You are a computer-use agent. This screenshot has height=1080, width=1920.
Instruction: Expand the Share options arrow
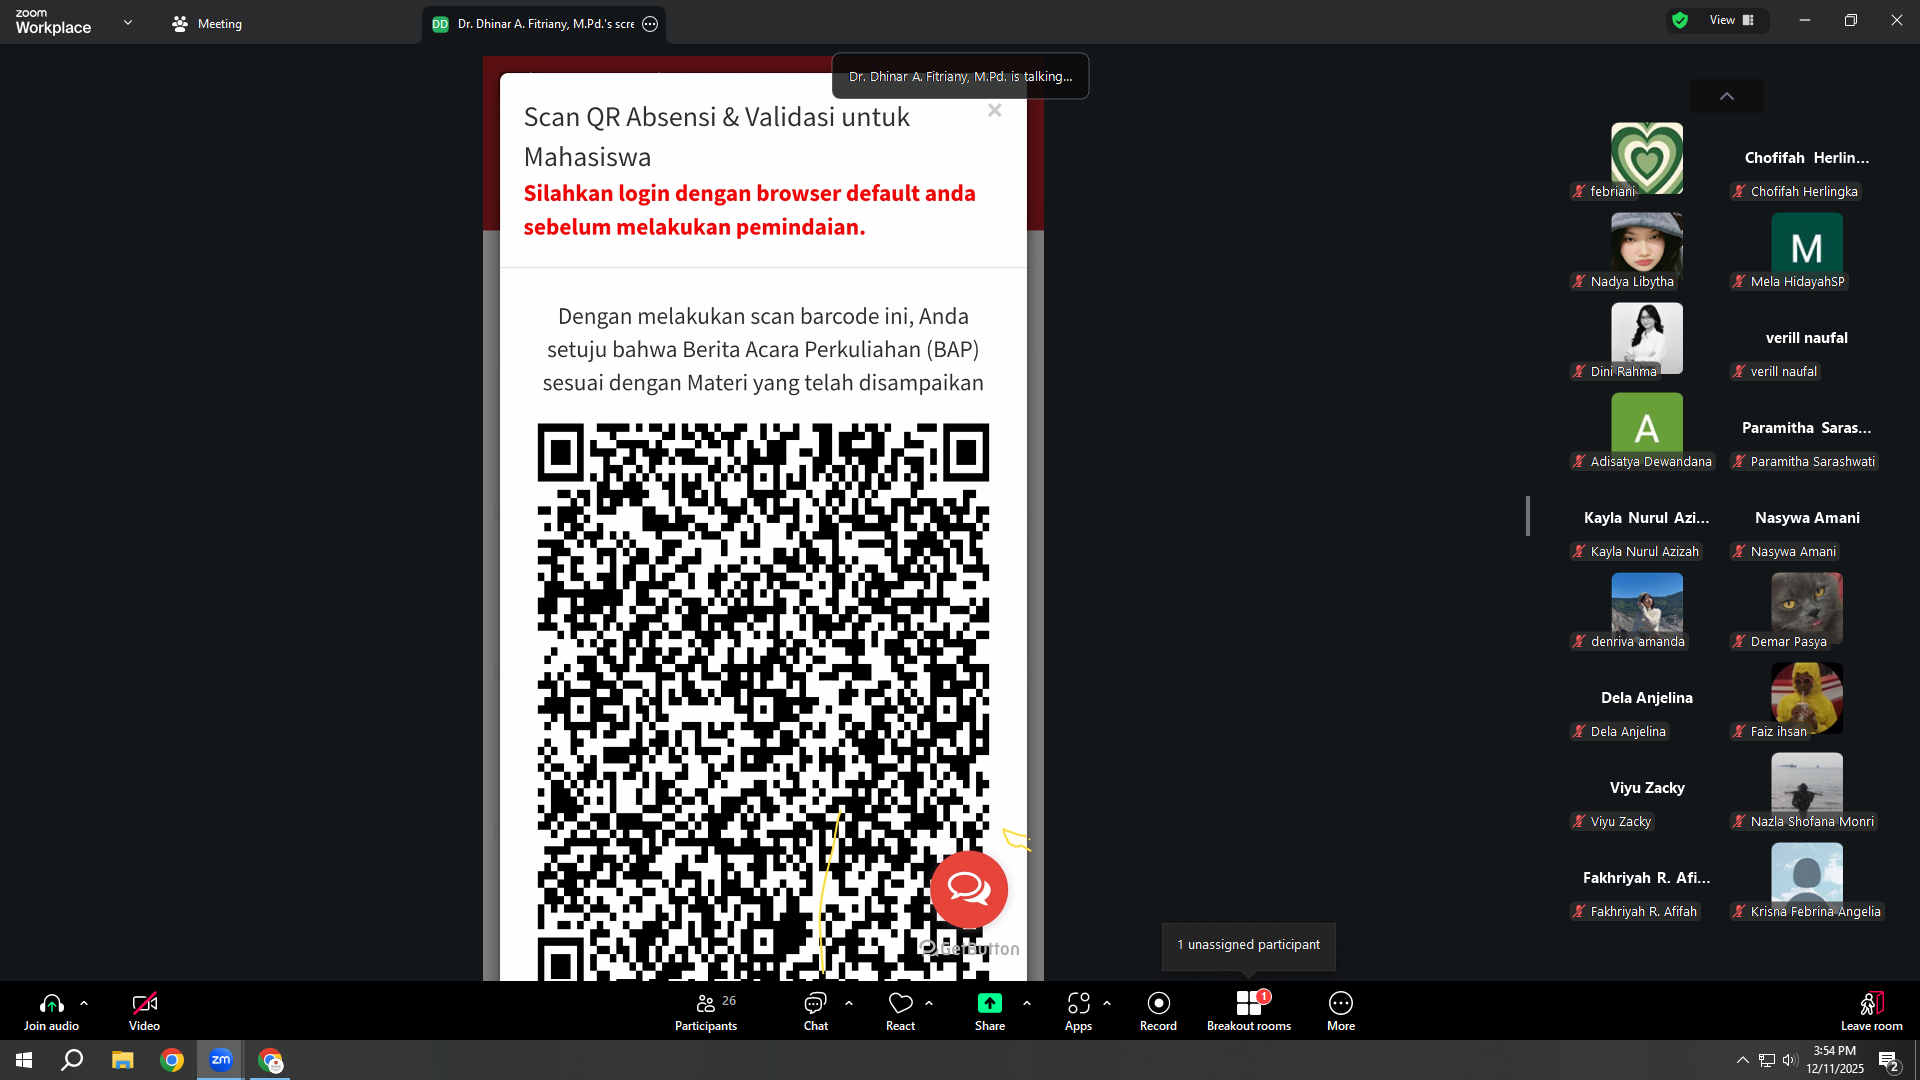tap(1027, 1003)
